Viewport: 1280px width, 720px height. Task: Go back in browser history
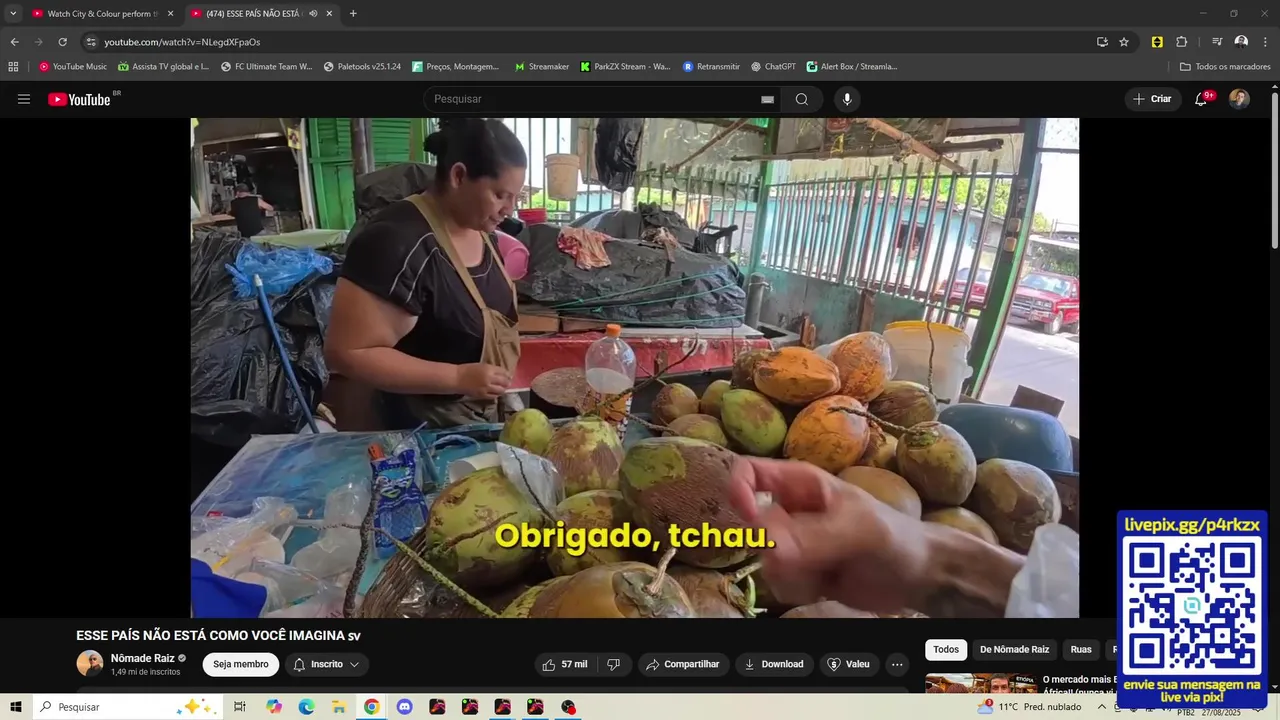pyautogui.click(x=14, y=42)
